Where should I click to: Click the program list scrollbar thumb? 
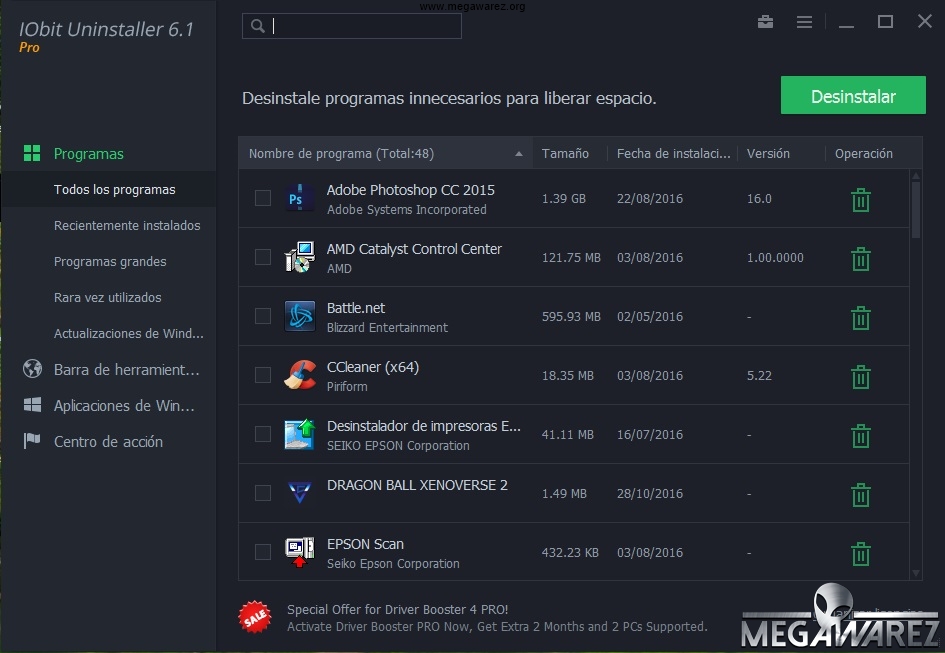tap(915, 210)
